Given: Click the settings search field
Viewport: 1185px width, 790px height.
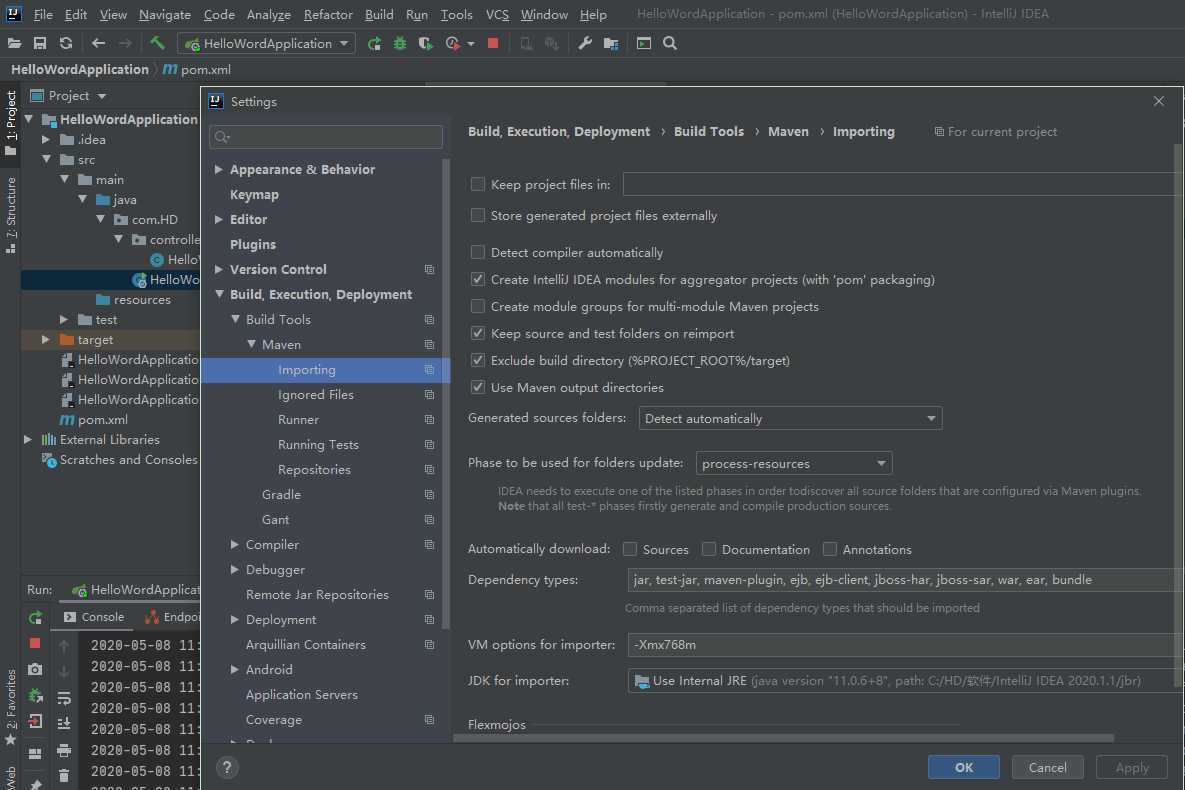Looking at the screenshot, I should click(x=326, y=136).
